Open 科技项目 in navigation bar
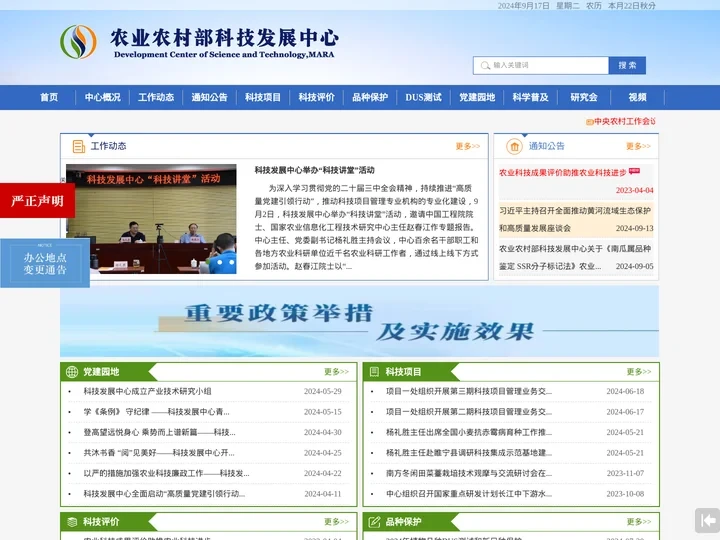Image resolution: width=720 pixels, height=540 pixels. point(263,97)
